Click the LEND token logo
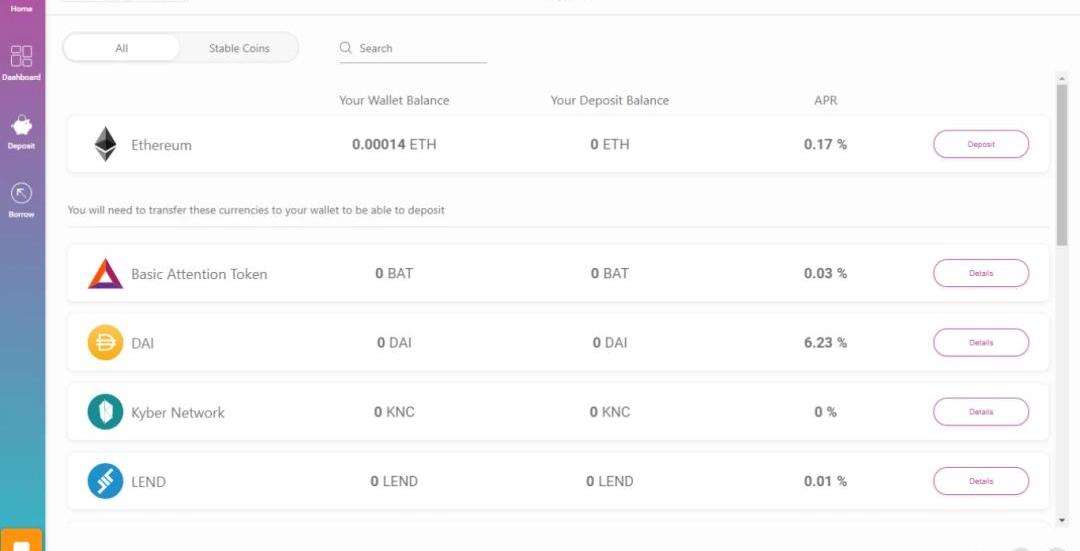This screenshot has height=551, width=1080. tap(105, 481)
